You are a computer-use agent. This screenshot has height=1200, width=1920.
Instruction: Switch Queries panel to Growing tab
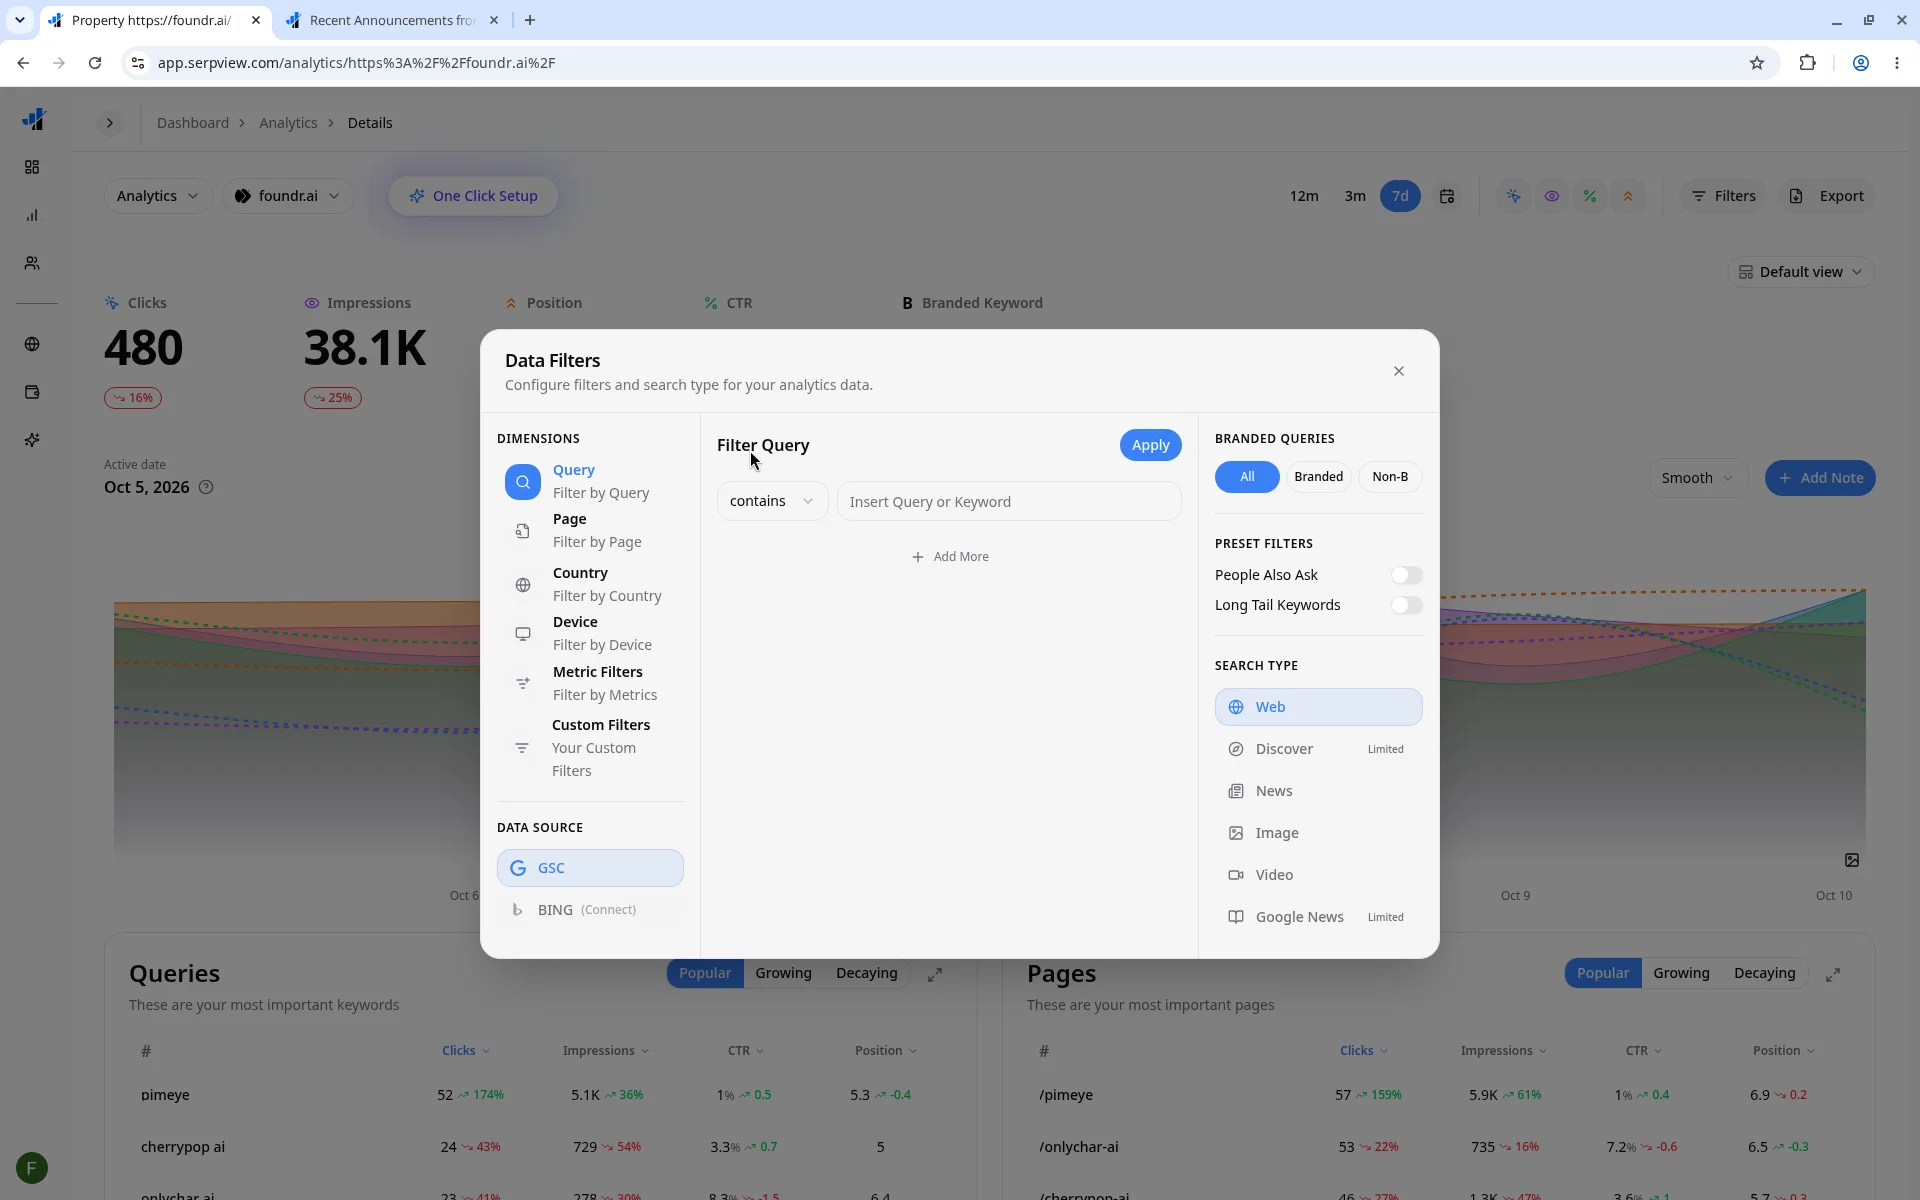click(x=783, y=973)
